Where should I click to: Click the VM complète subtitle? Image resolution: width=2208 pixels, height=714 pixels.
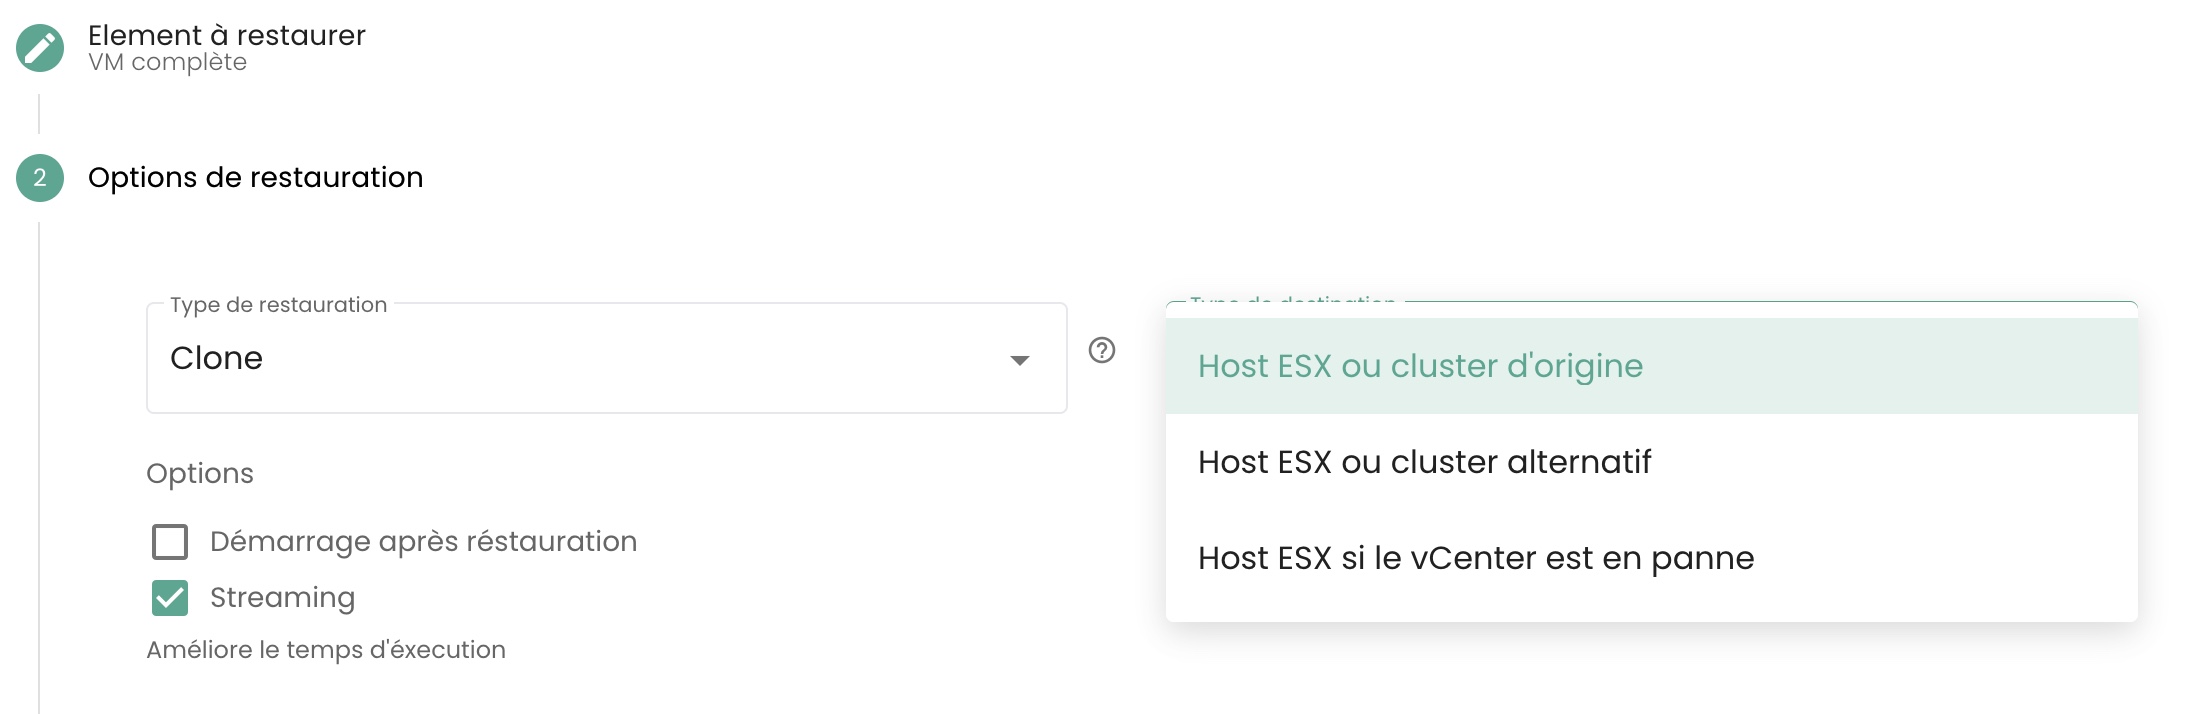pyautogui.click(x=167, y=62)
